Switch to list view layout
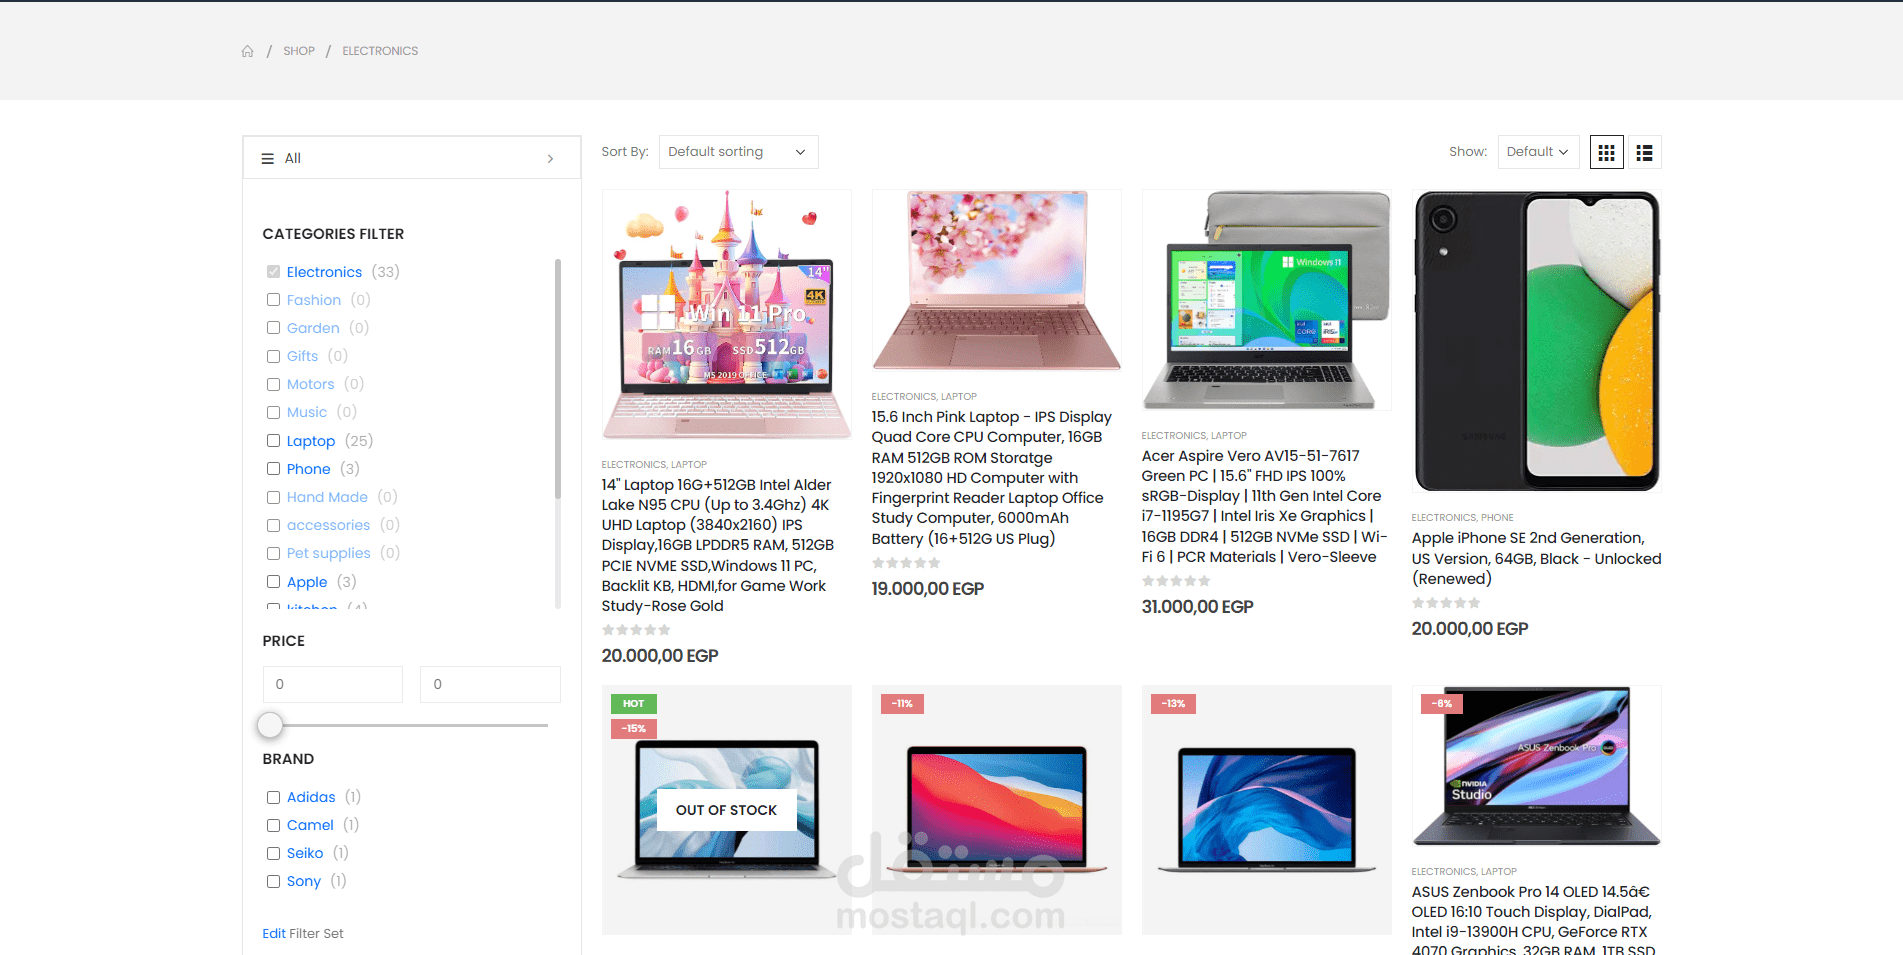 tap(1644, 152)
